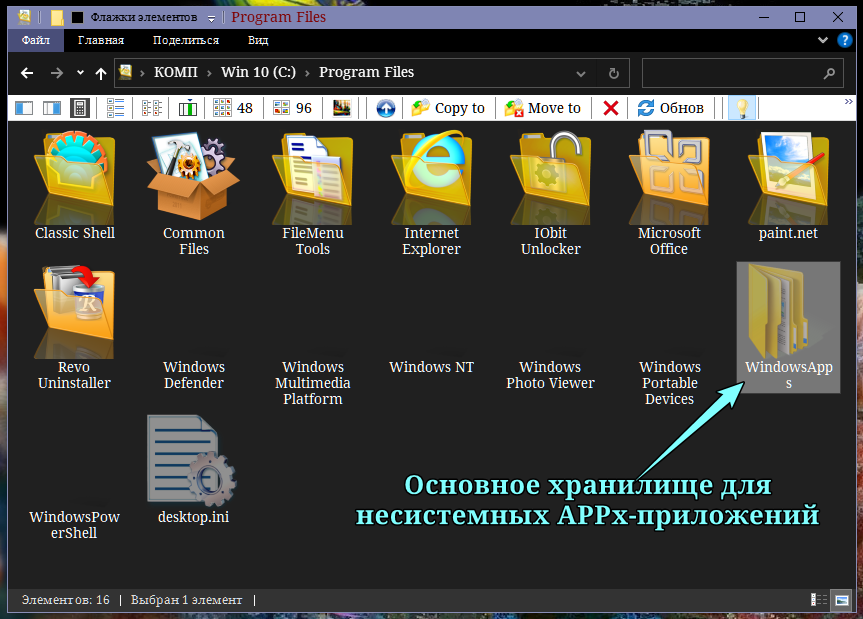This screenshot has height=619, width=863.
Task: Toggle the navigation pane toolbar icon
Action: (24, 108)
